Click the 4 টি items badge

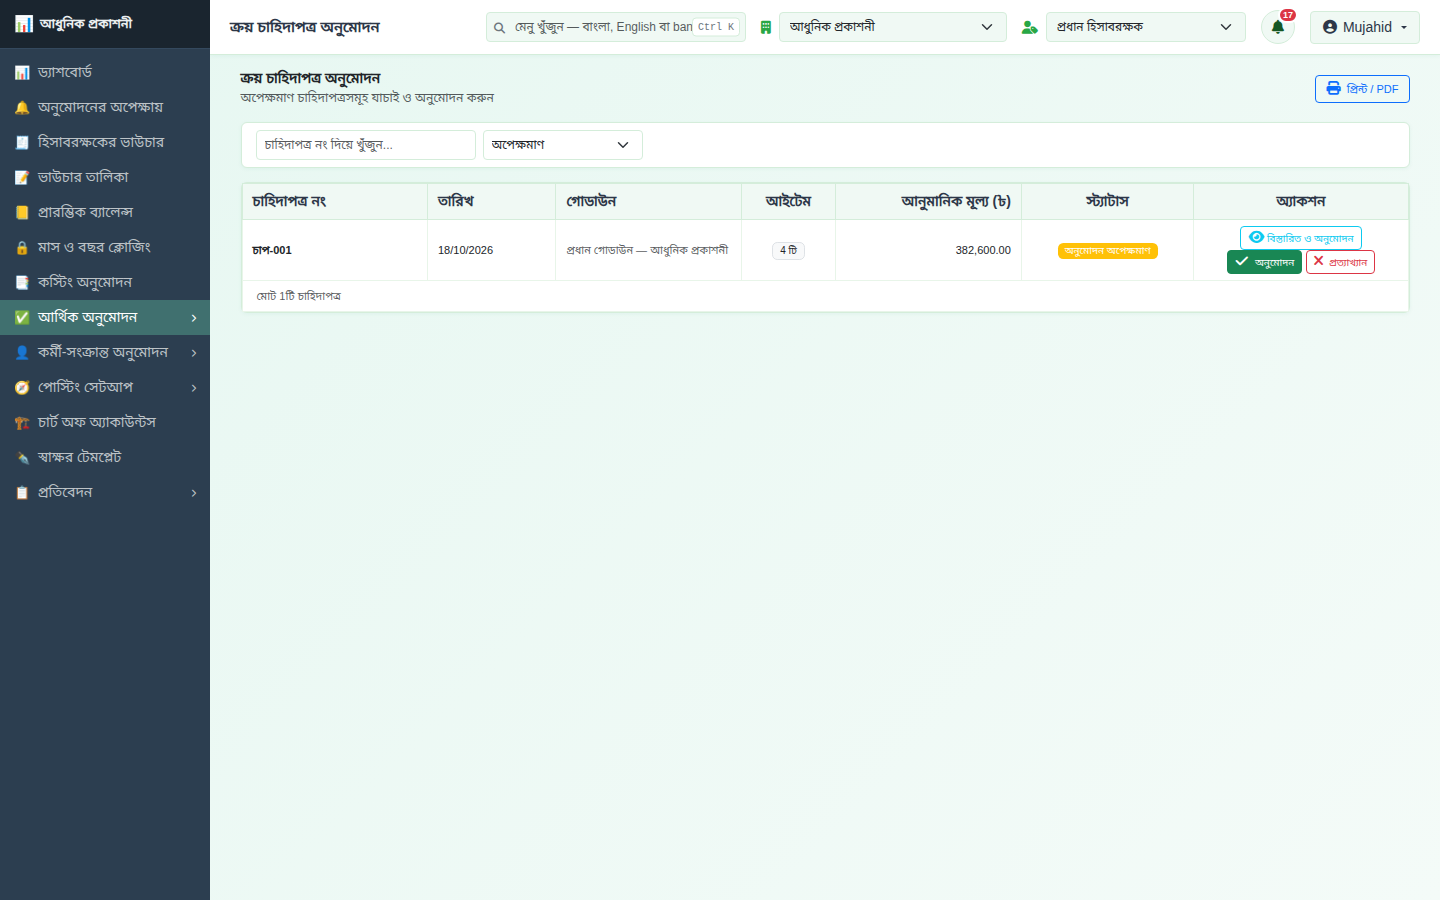[789, 250]
